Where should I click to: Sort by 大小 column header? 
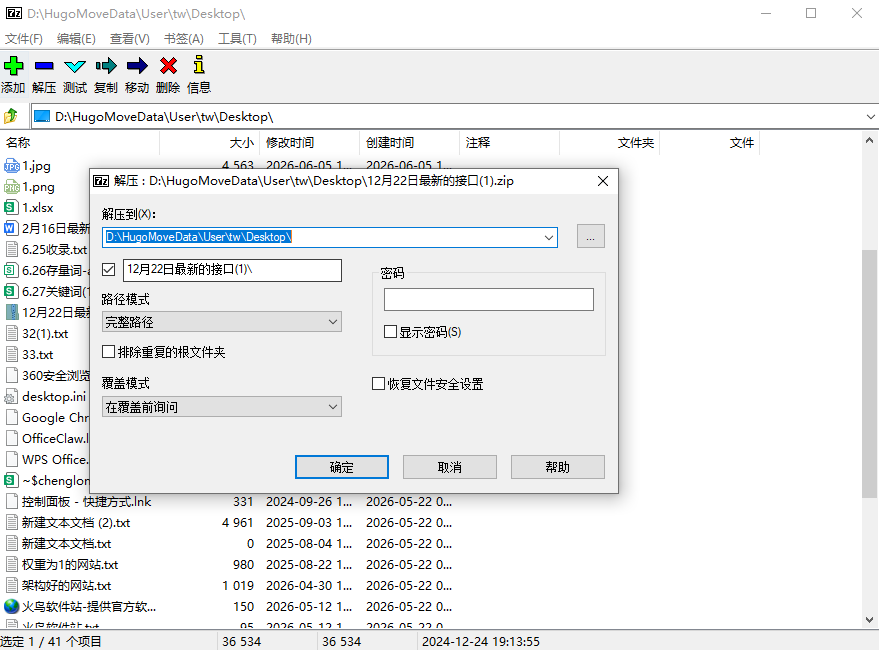210,142
